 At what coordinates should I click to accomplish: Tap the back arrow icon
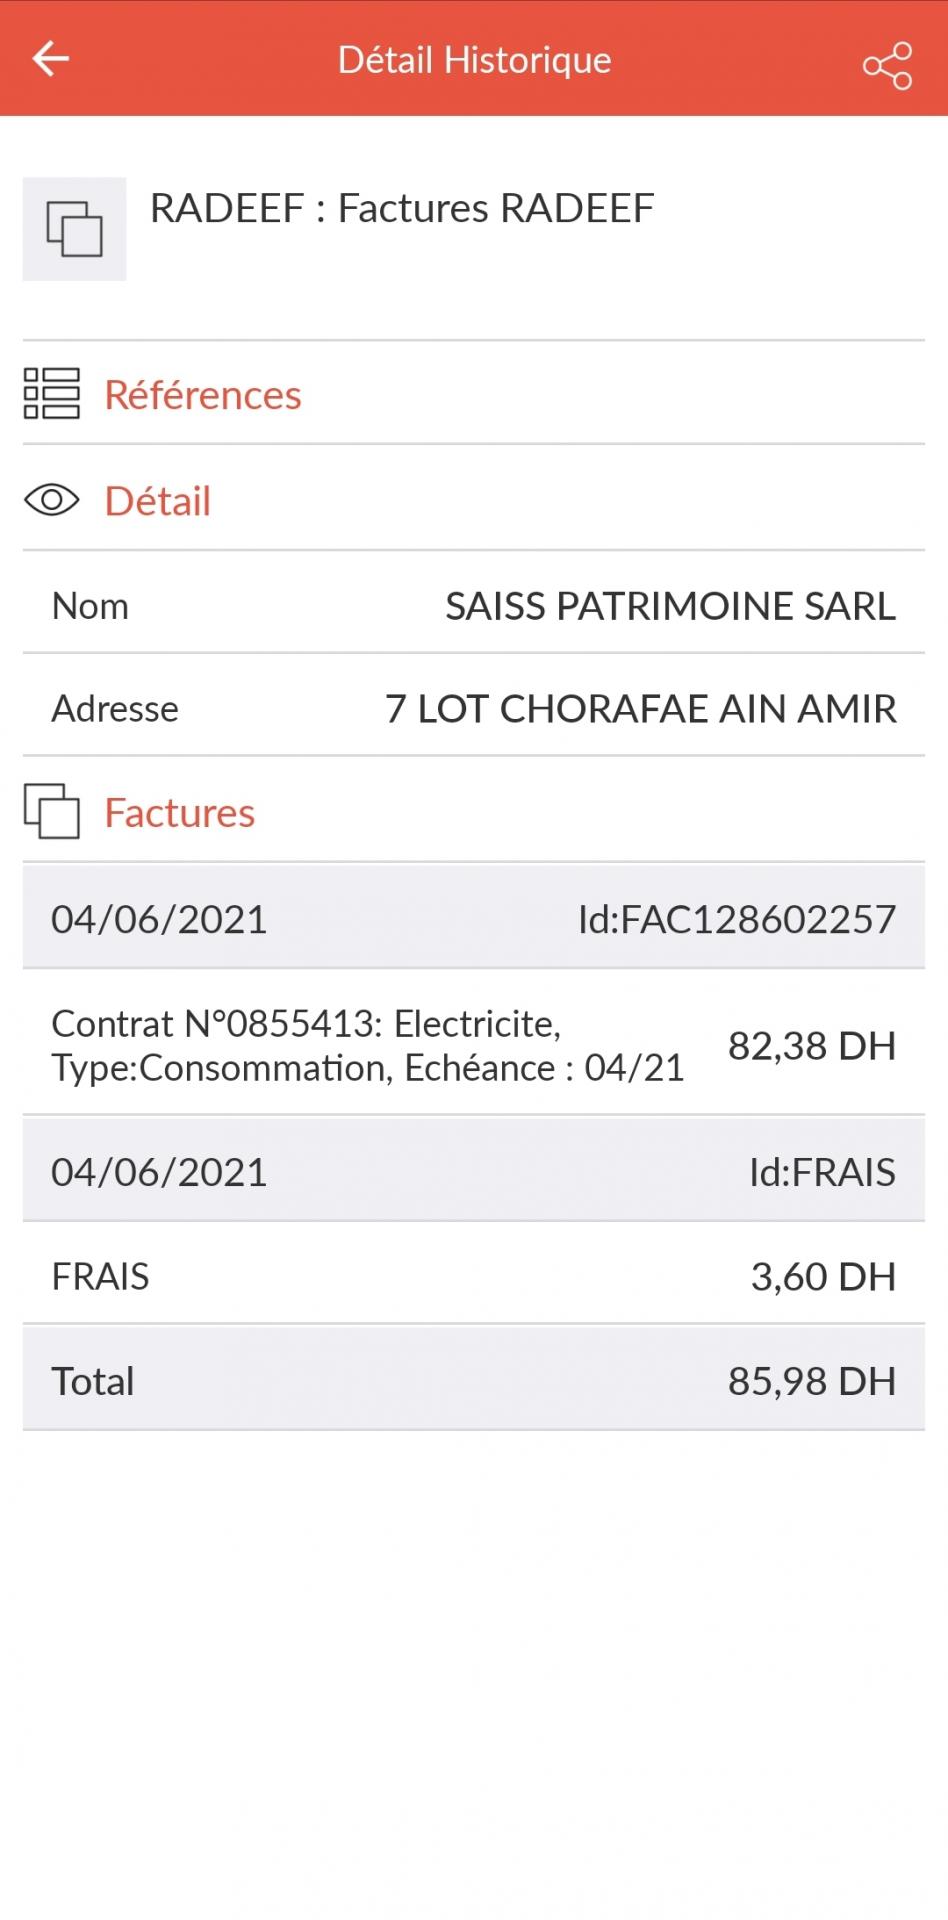pyautogui.click(x=50, y=59)
